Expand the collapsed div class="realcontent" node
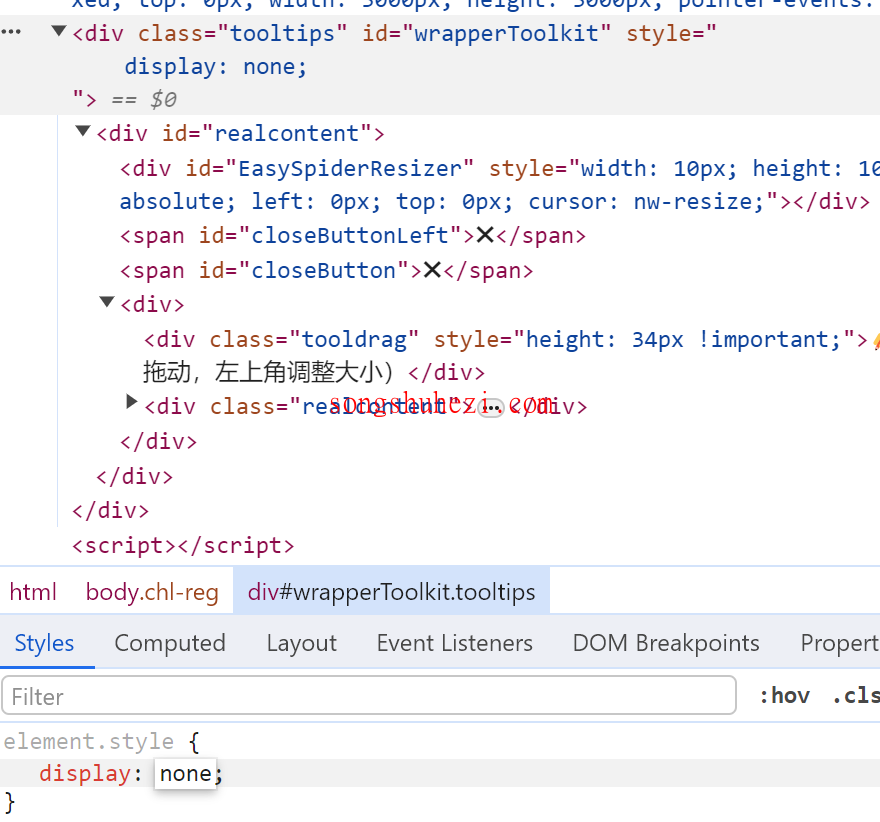This screenshot has width=880, height=822. coord(132,402)
